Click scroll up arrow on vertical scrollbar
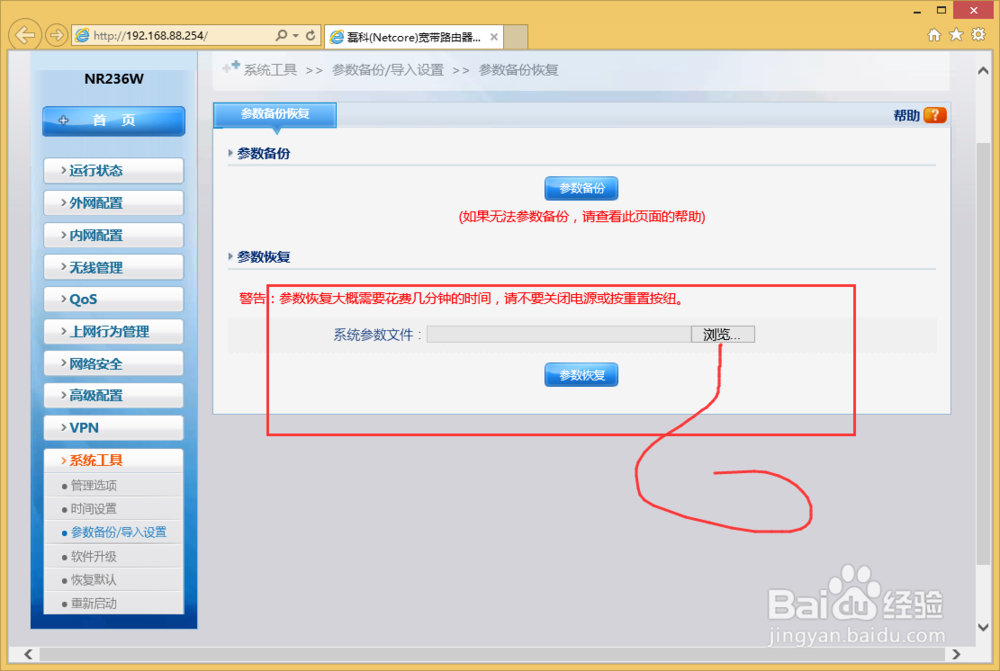Viewport: 1000px width, 671px height. click(983, 71)
